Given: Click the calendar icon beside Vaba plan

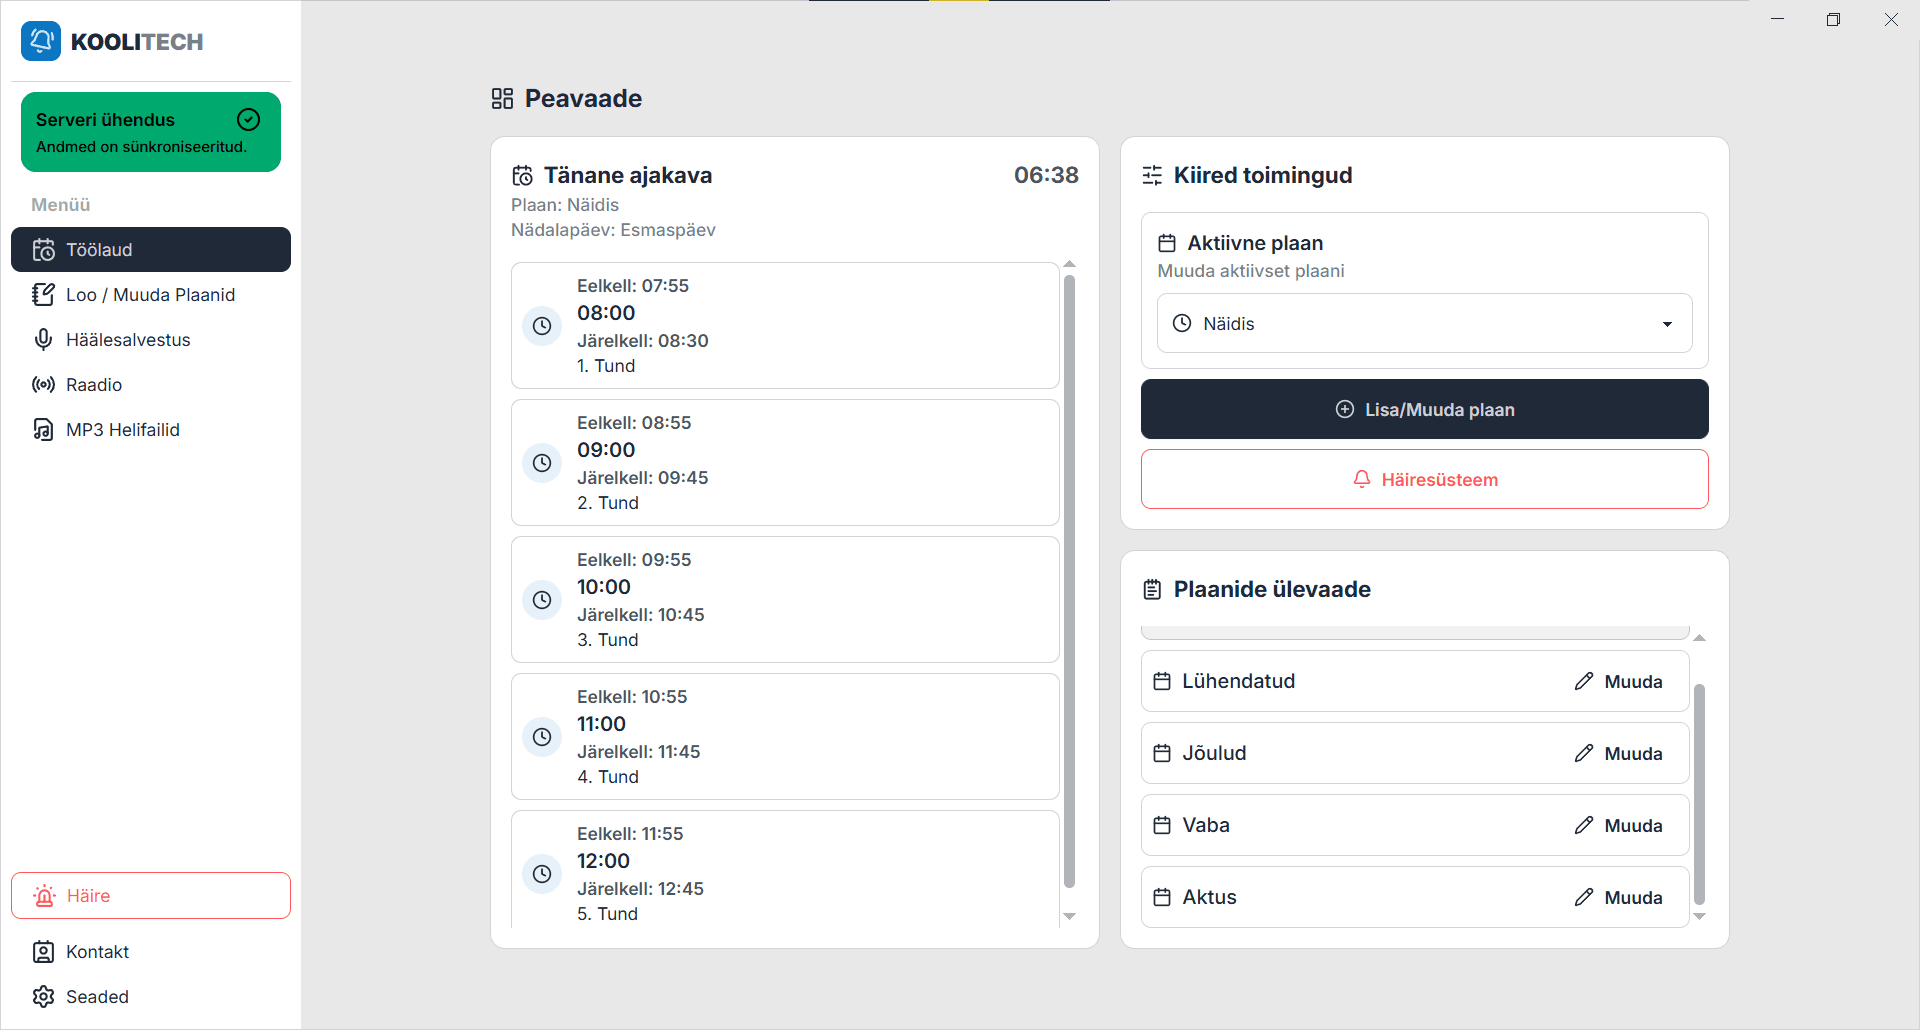Looking at the screenshot, I should 1162,825.
